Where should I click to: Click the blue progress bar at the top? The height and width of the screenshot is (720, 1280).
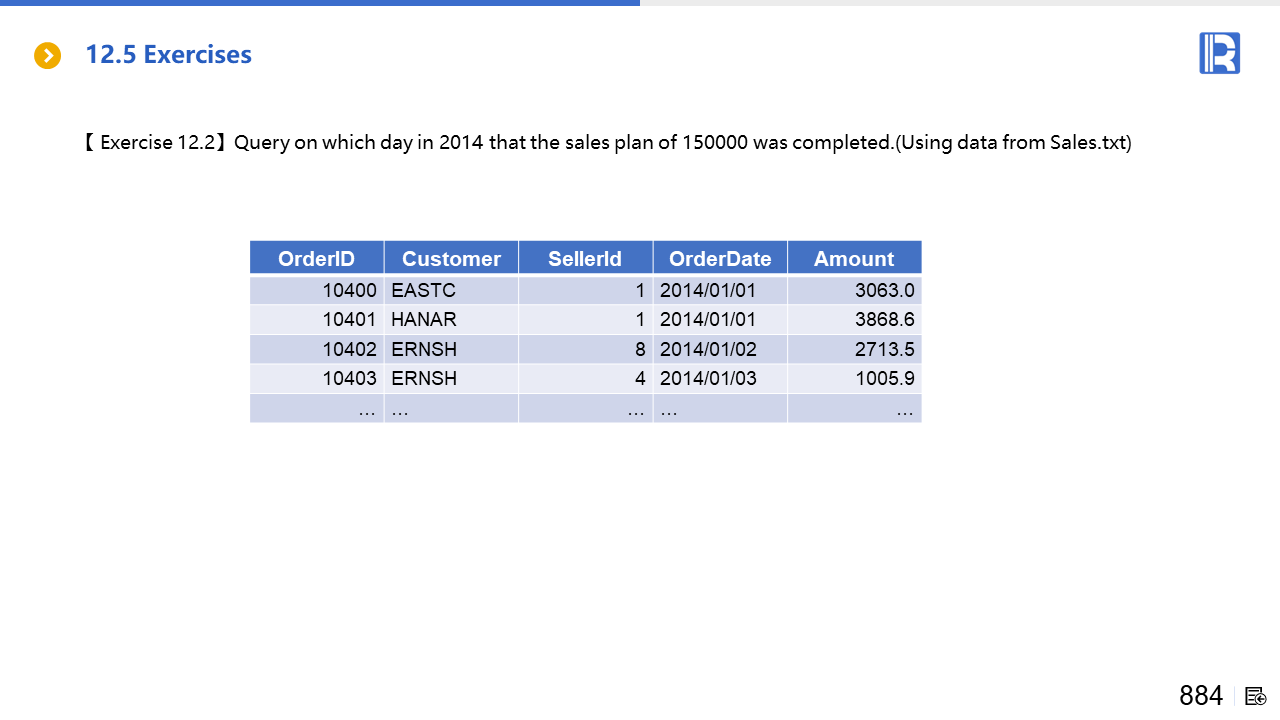(320, 3)
